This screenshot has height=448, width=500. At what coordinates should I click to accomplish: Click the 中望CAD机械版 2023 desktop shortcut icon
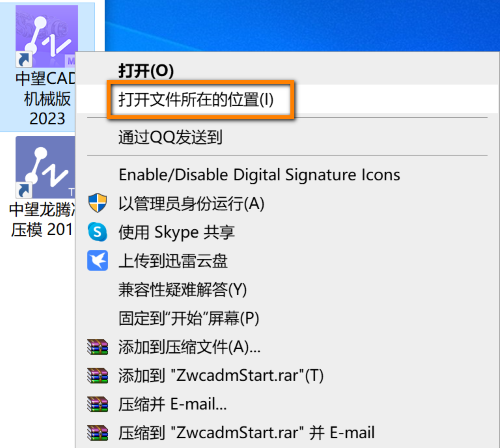click(x=46, y=36)
